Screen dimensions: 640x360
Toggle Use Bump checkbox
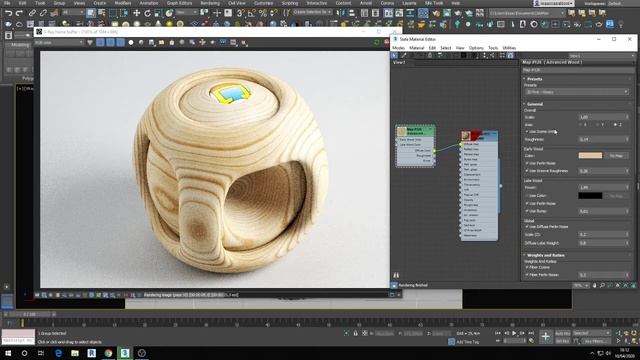(527, 211)
